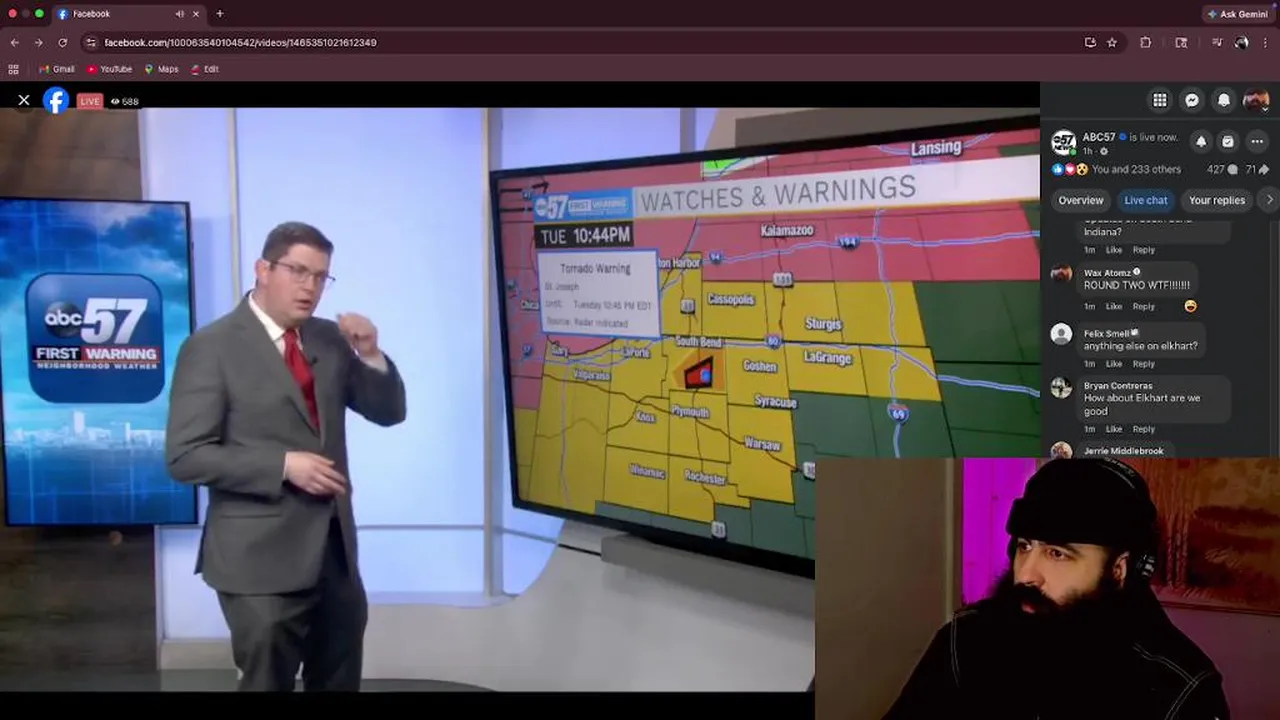Reply to Wax Atomz's comment

pos(1144,306)
